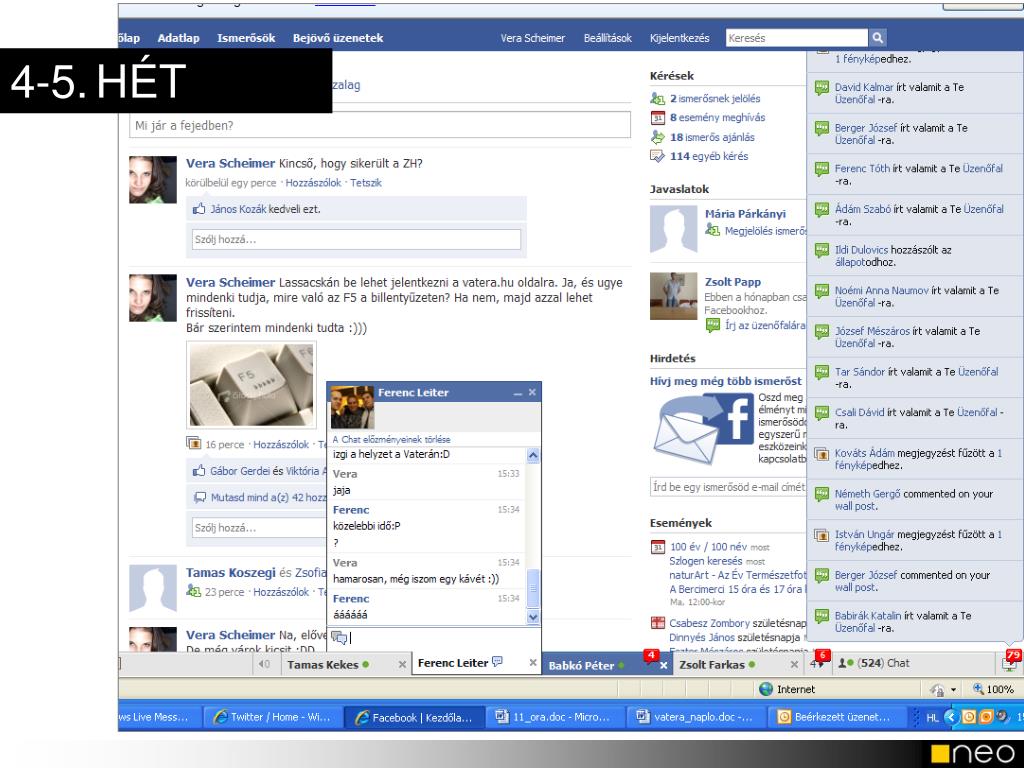The height and width of the screenshot is (768, 1024).
Task: Switch to the Babkó Péter chat tab
Action: (x=581, y=665)
